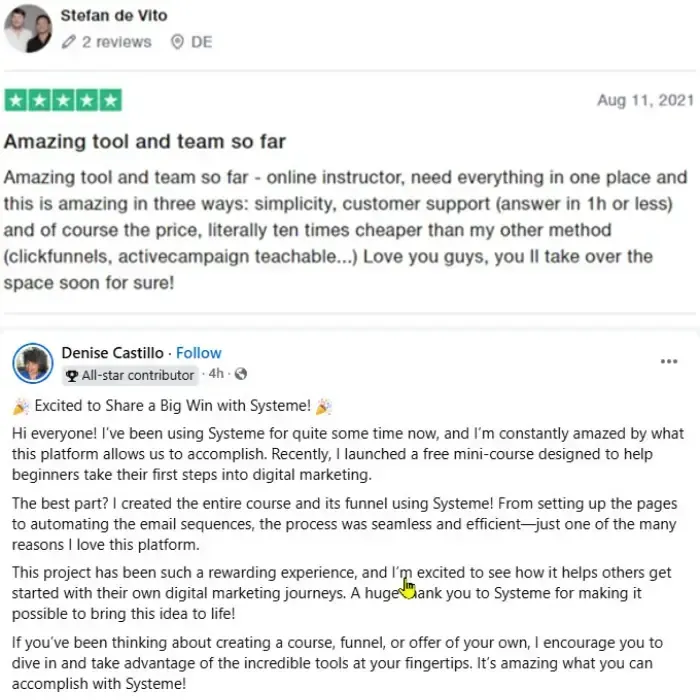Screen dimensions: 700x700
Task: Click the party popper emoji before 'Excited to Share'
Action: pyautogui.click(x=21, y=406)
